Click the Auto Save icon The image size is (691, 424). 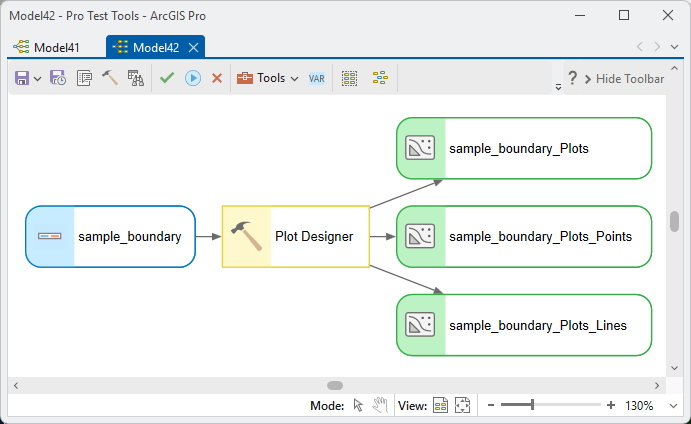(58, 78)
